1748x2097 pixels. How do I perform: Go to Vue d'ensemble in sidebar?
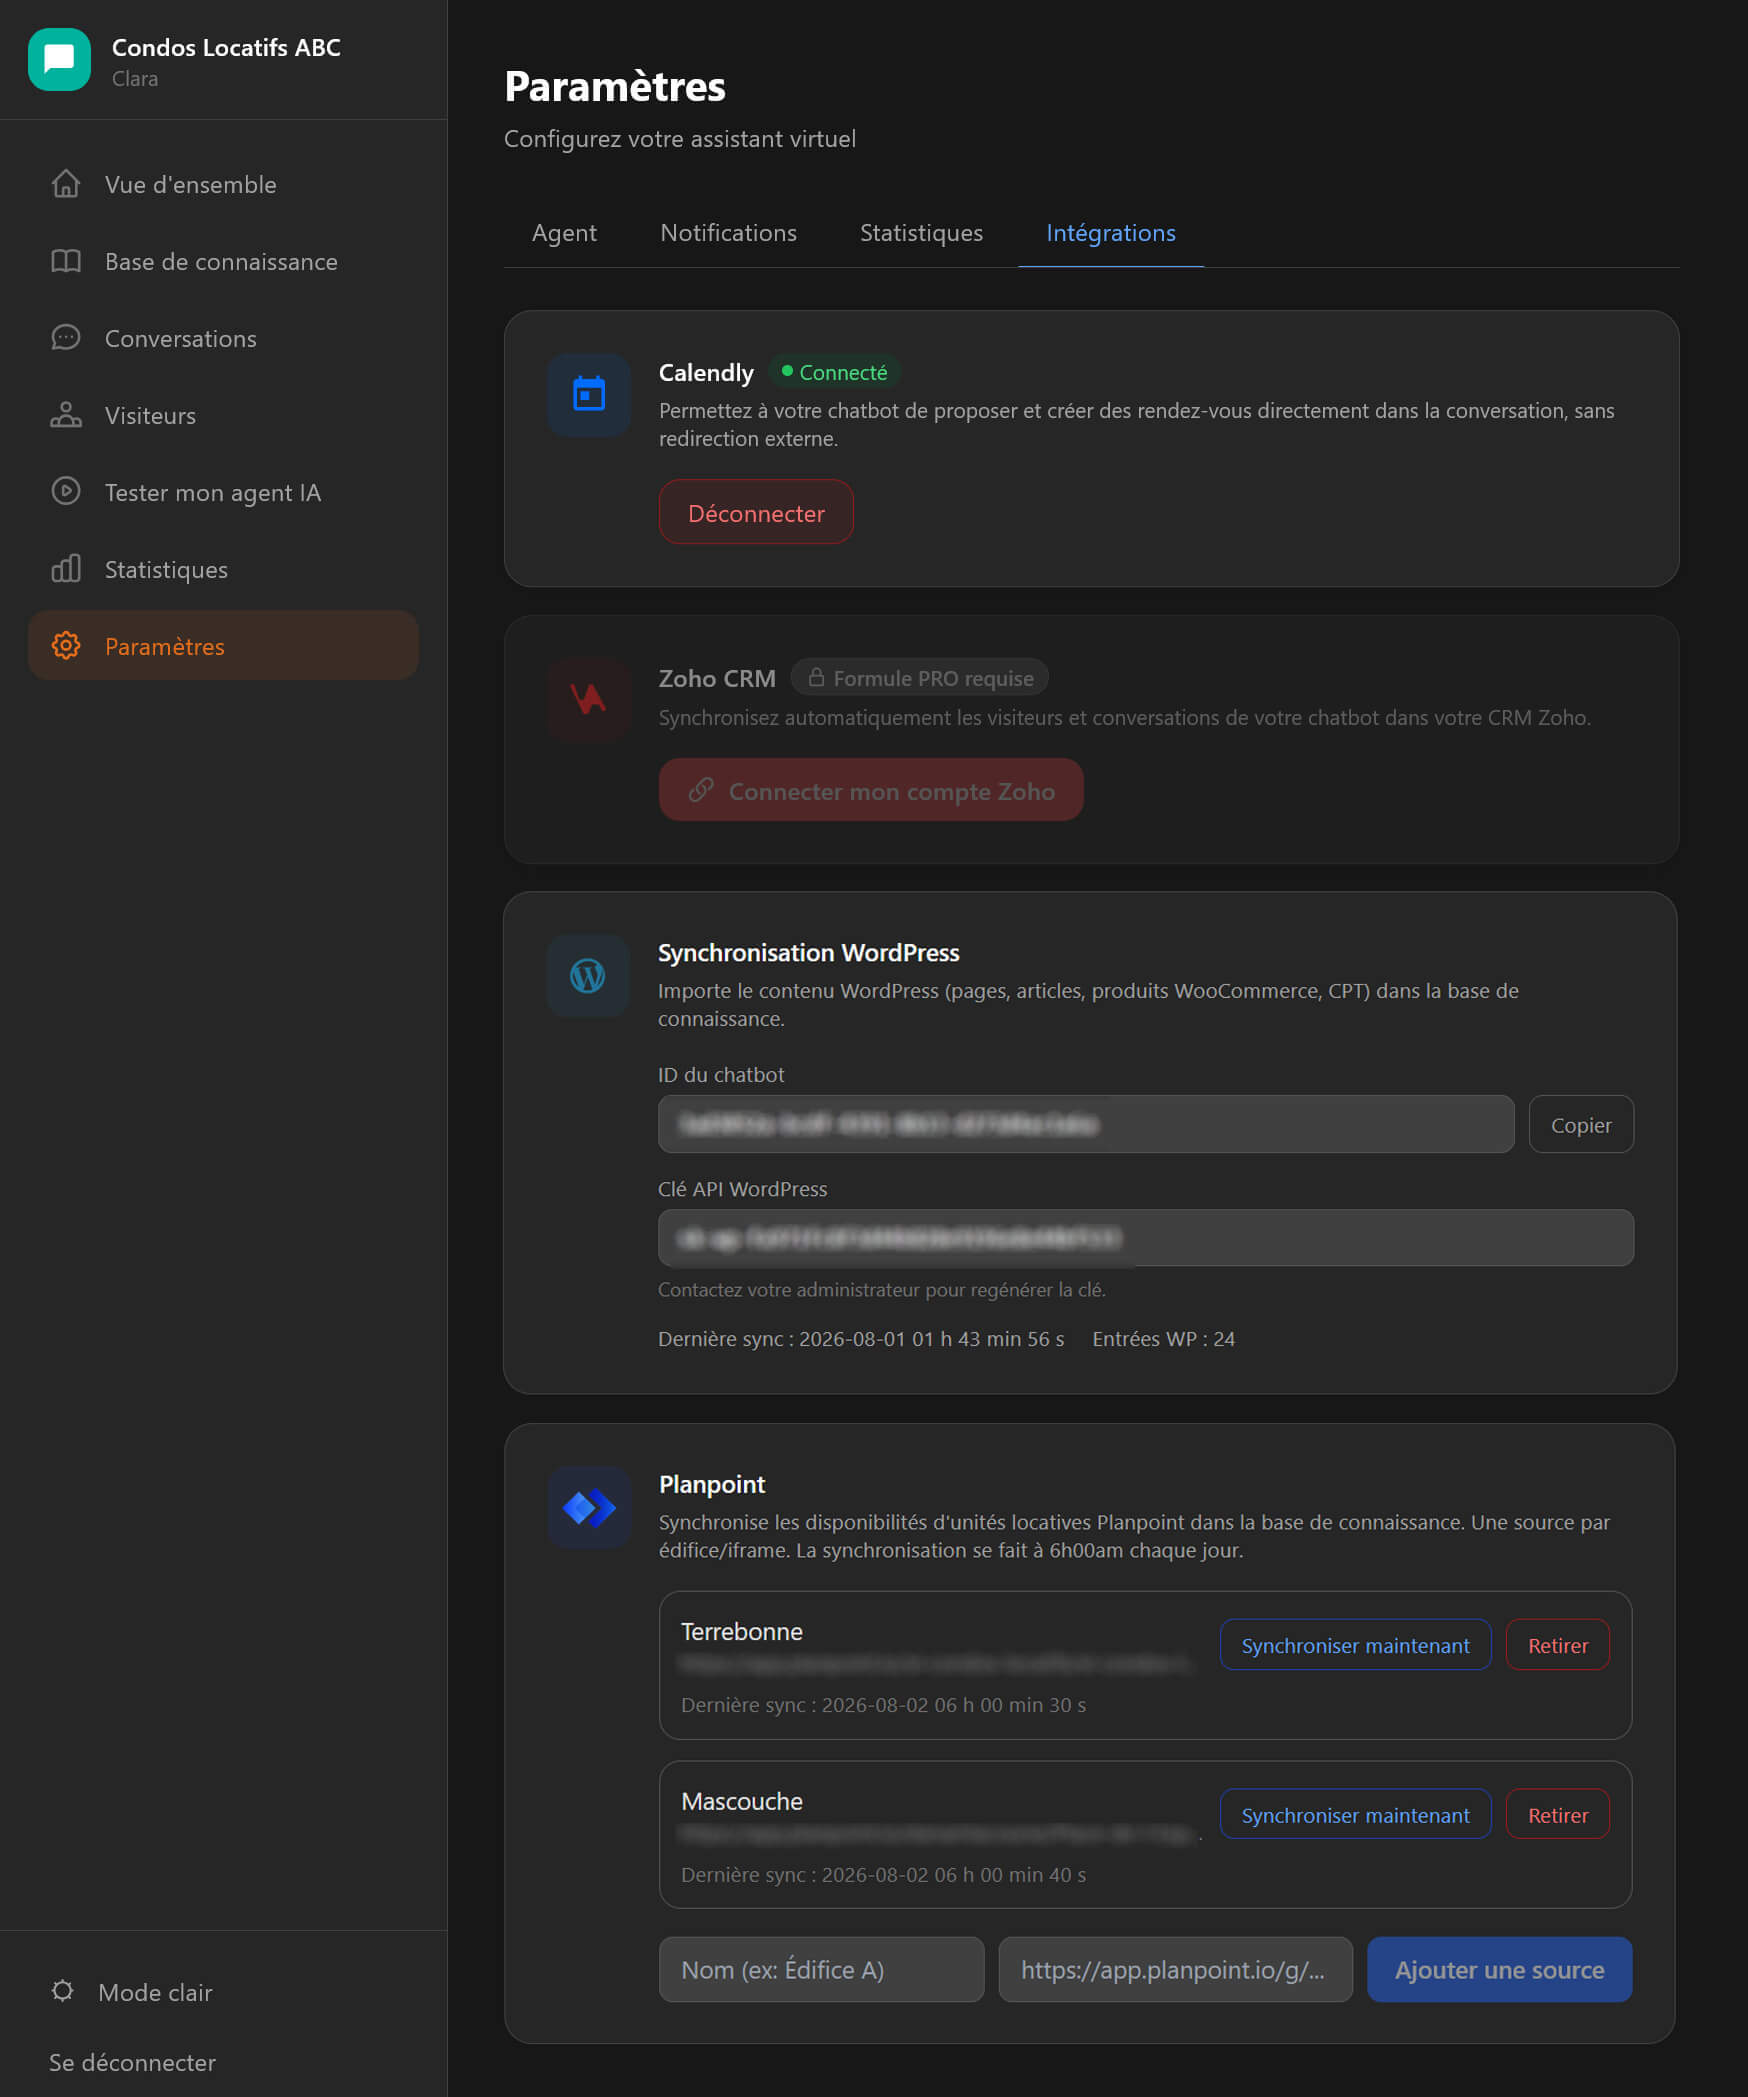tap(223, 184)
